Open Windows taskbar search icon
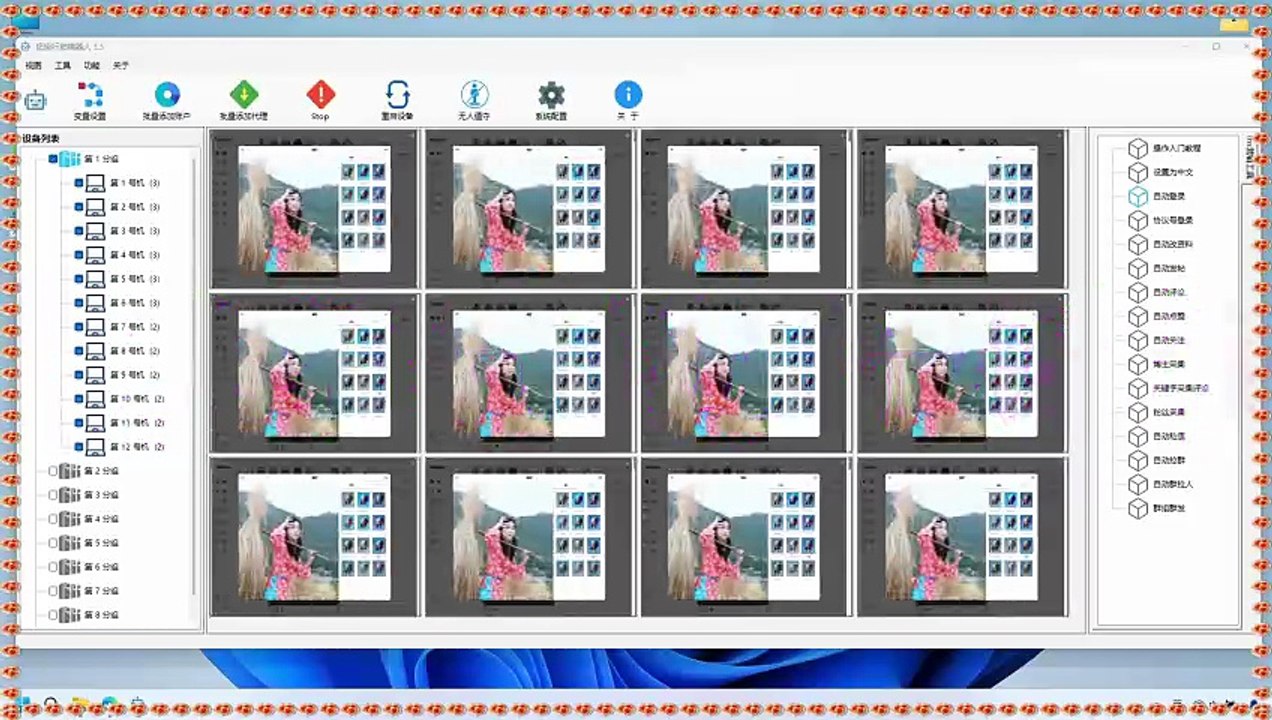The image size is (1272, 720). click(50, 704)
